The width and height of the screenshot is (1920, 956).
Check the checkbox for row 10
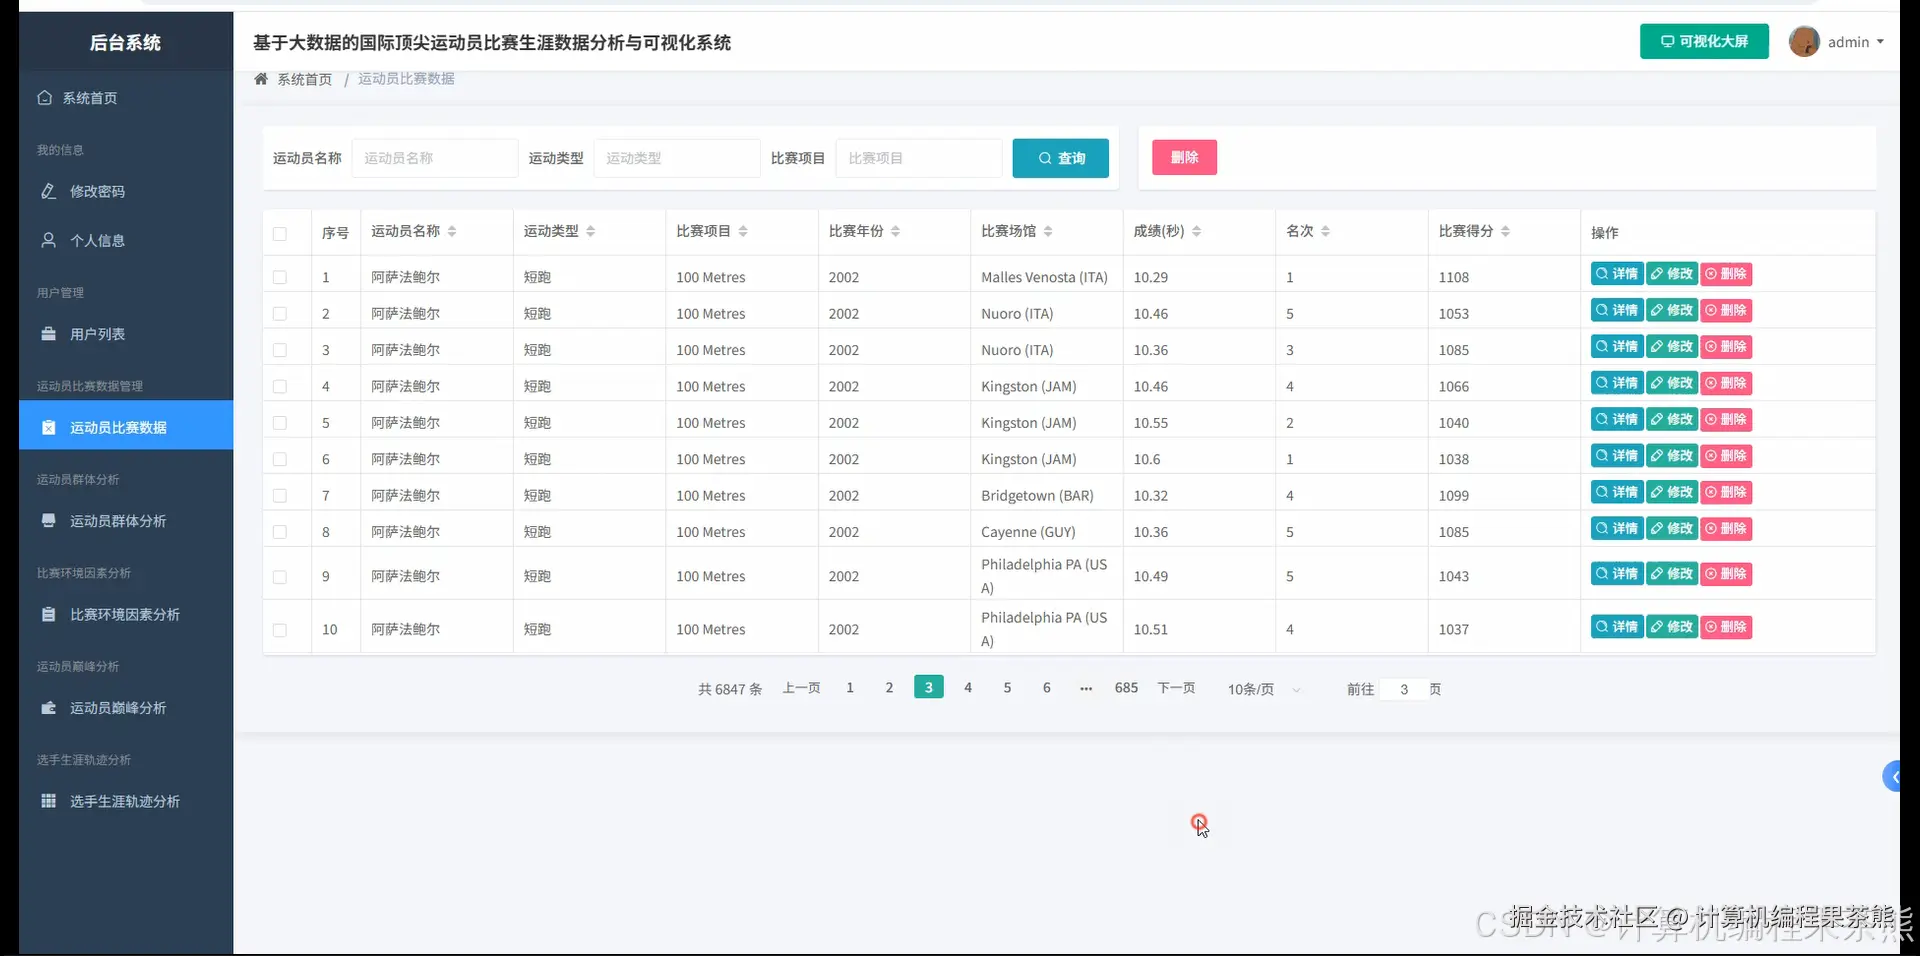coord(280,630)
